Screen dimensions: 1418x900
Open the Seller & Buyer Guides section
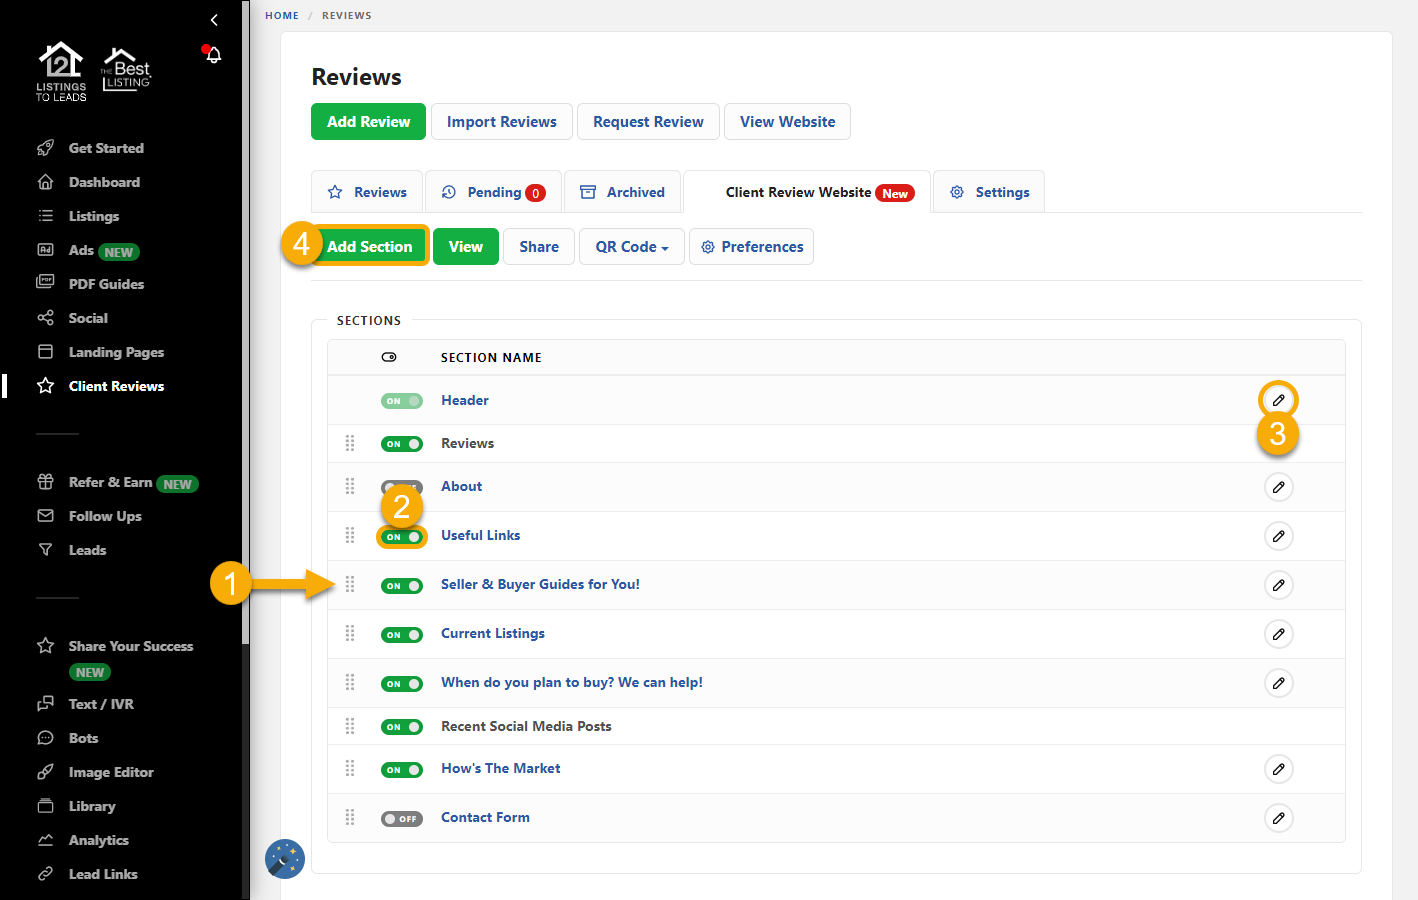(540, 584)
